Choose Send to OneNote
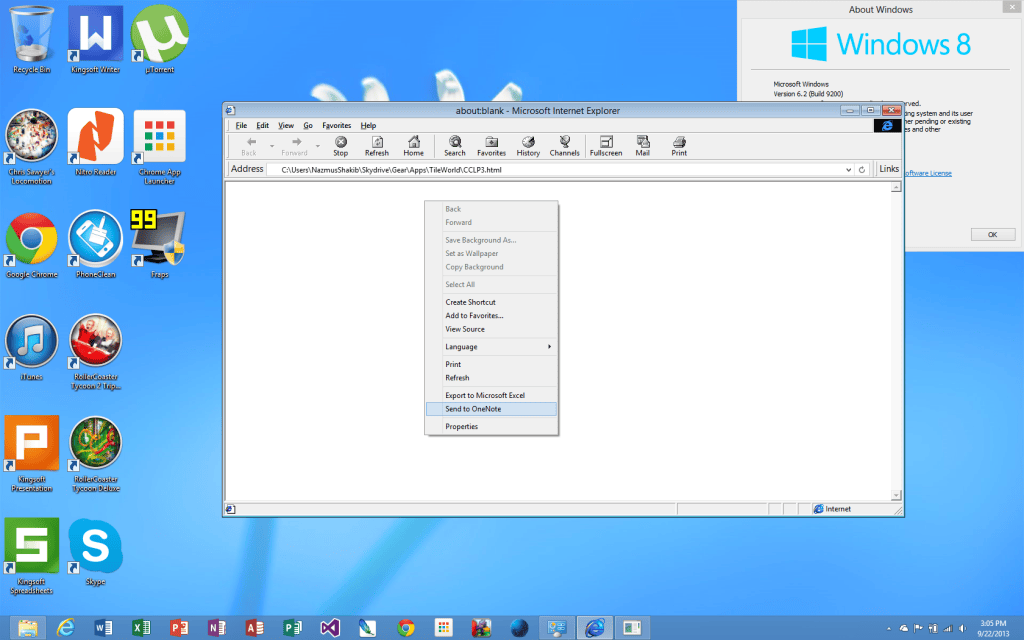 tap(491, 409)
